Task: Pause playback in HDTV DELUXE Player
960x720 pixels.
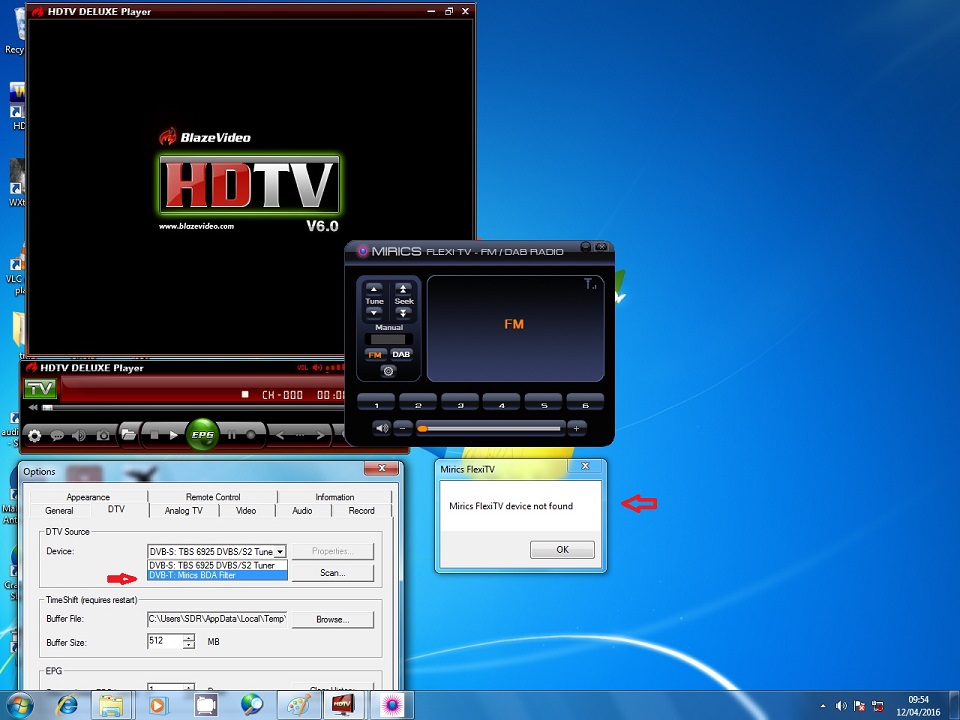Action: [232, 435]
